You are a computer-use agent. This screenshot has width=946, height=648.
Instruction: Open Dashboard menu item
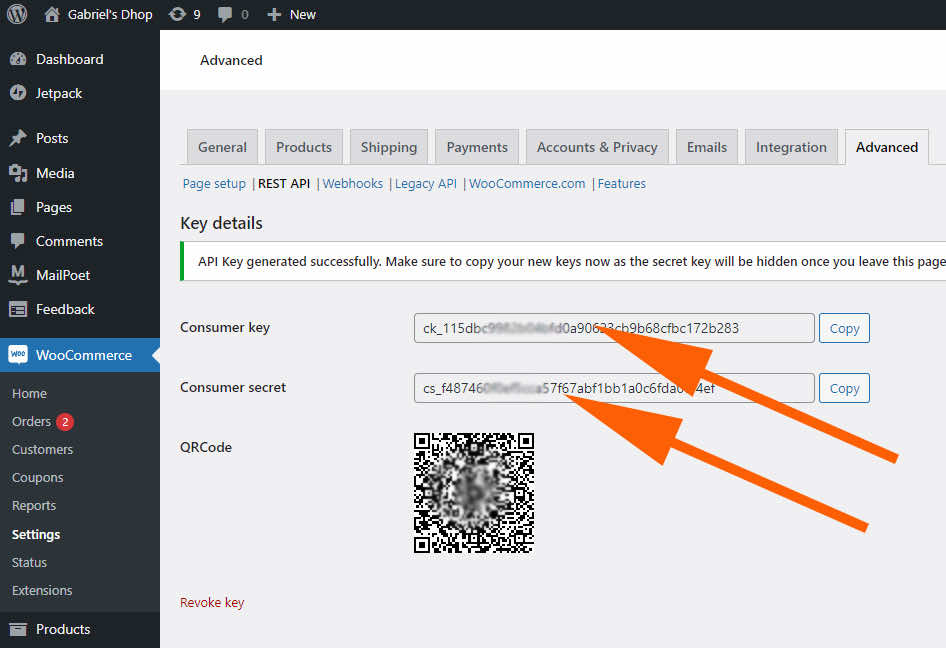pyautogui.click(x=69, y=59)
